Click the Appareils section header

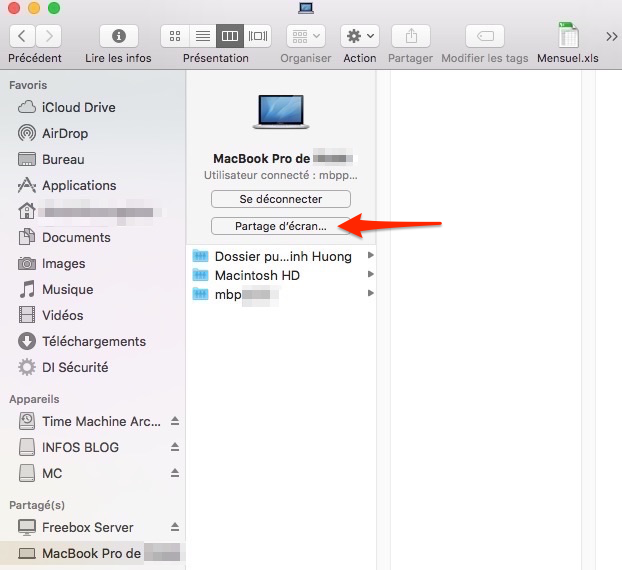point(34,399)
